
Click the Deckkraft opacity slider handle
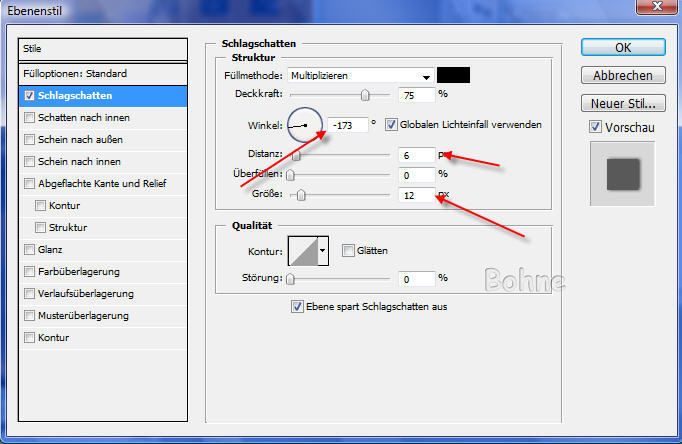click(x=365, y=96)
